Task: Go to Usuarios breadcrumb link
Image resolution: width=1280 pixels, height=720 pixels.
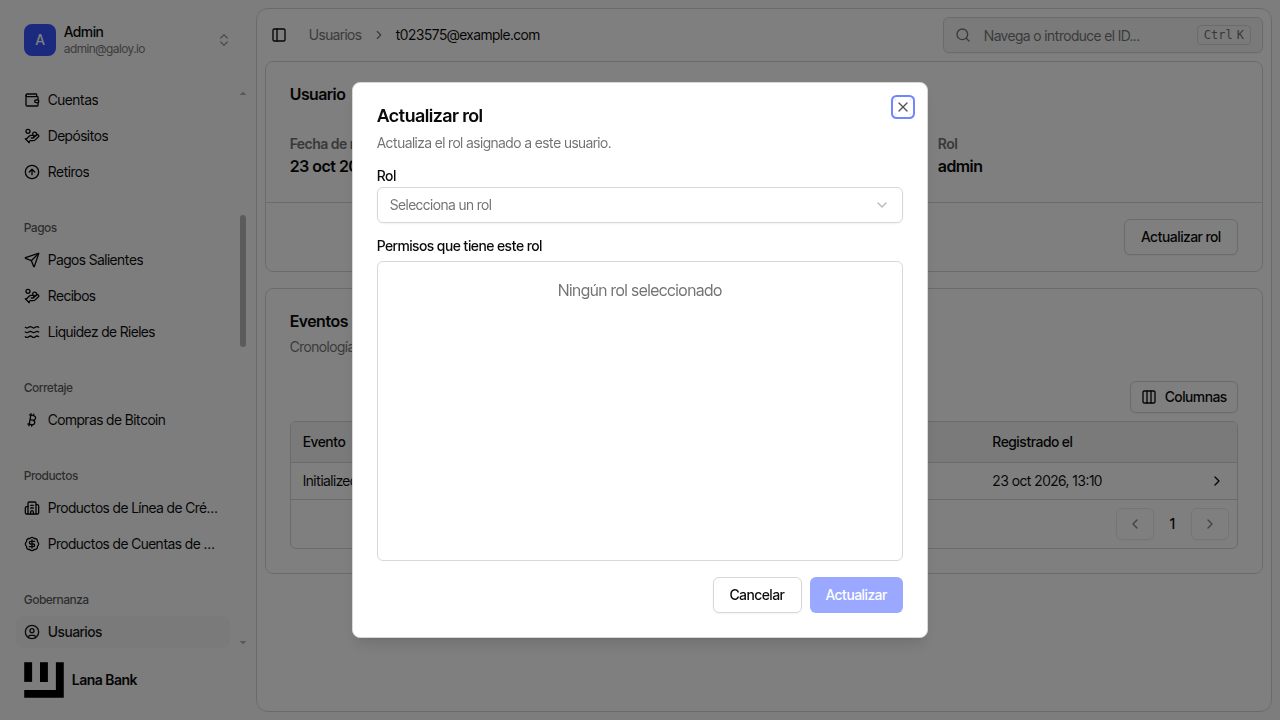Action: click(335, 35)
